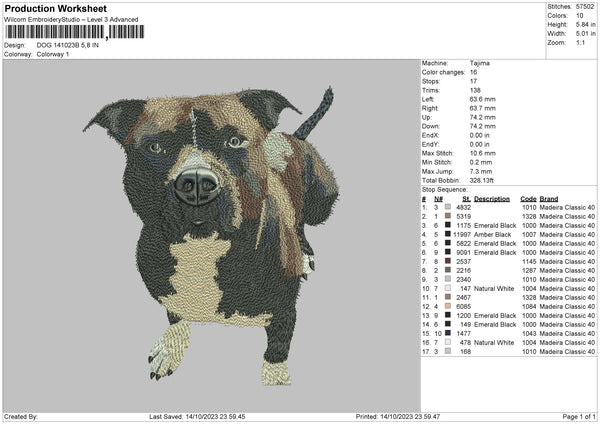
Task: Select the Min Stitch value 0.2 mm
Action: coord(481,162)
